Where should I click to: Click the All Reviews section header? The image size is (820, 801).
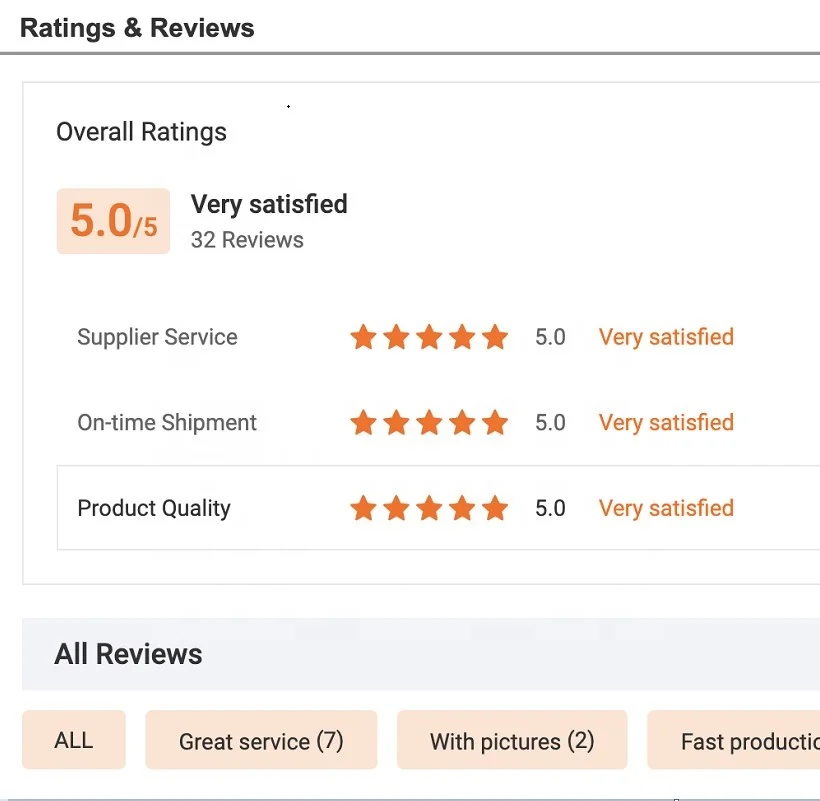128,654
